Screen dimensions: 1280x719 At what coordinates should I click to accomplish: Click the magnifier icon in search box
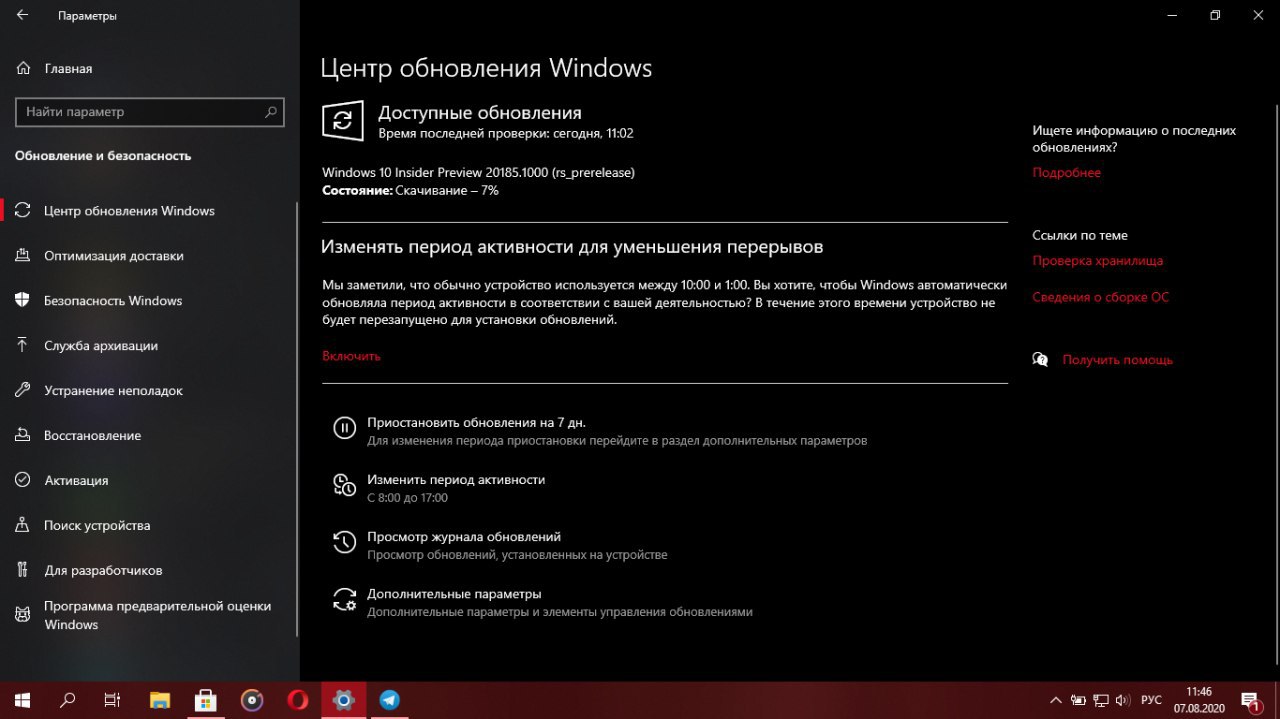(x=271, y=112)
